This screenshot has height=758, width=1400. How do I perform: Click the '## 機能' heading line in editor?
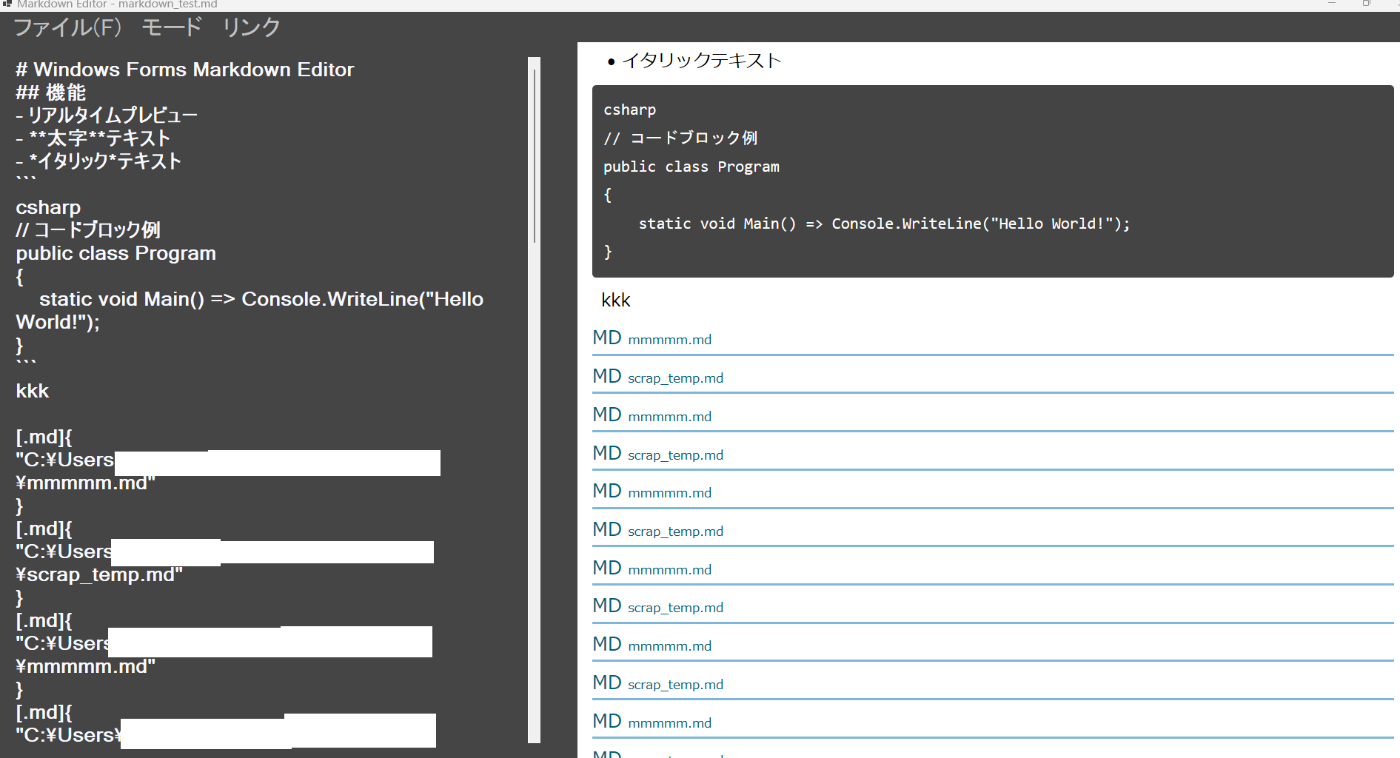pos(51,93)
